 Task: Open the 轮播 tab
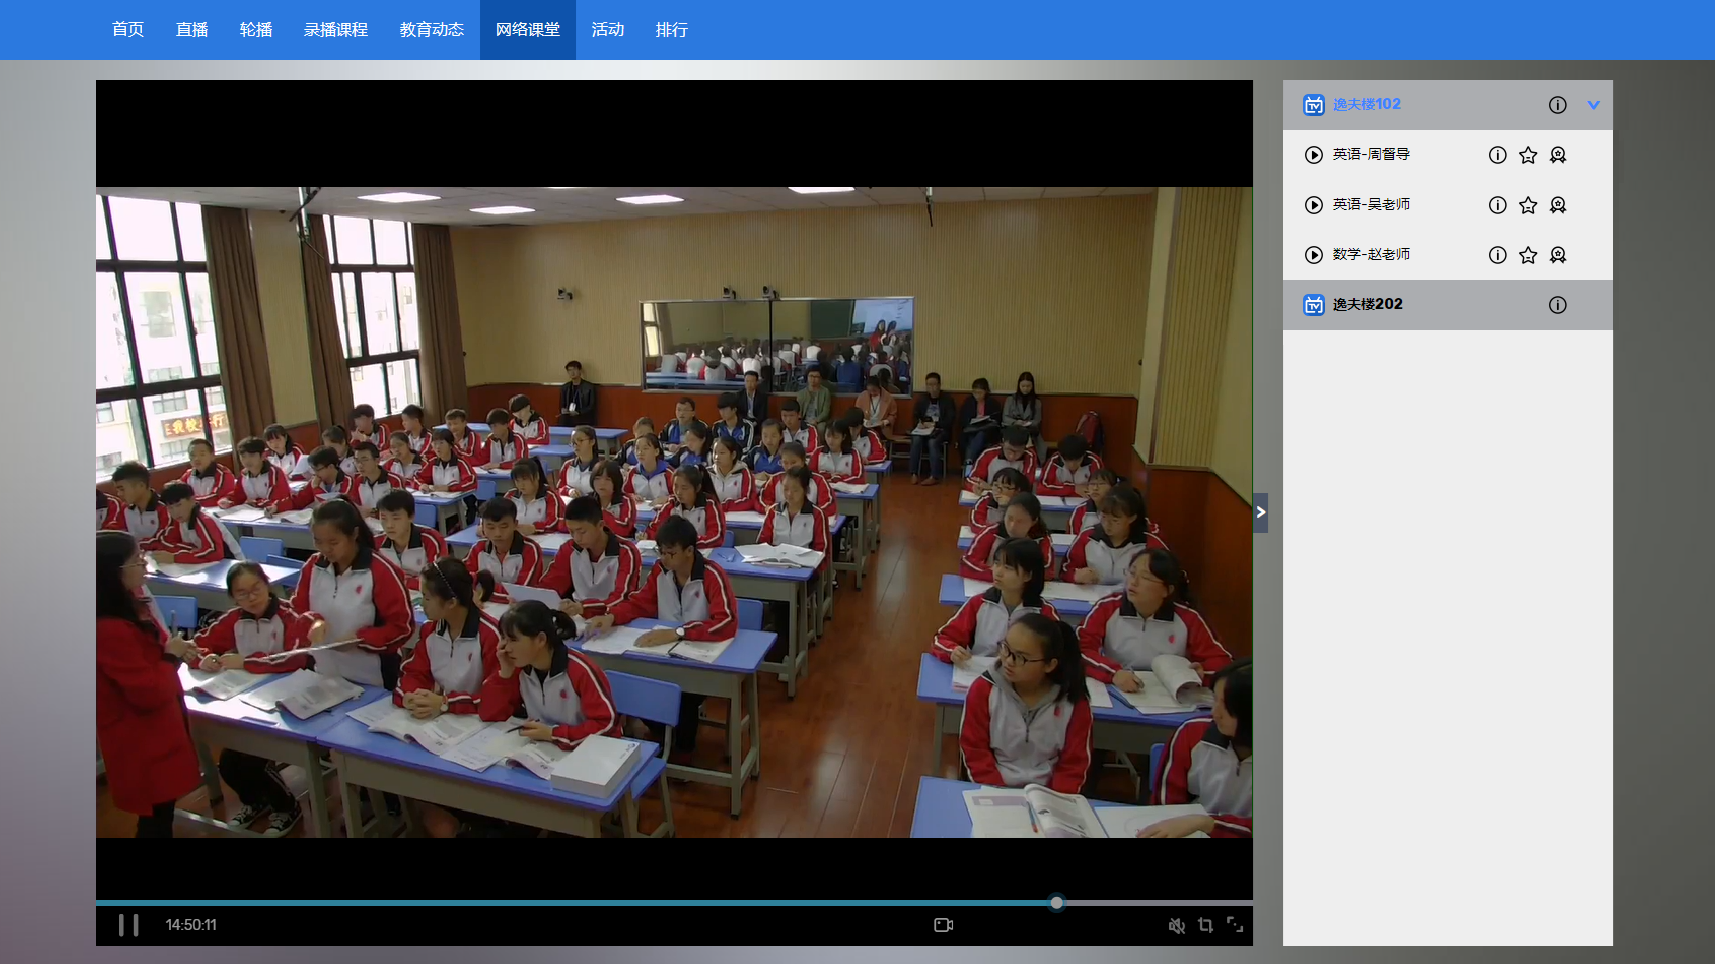[x=256, y=30]
